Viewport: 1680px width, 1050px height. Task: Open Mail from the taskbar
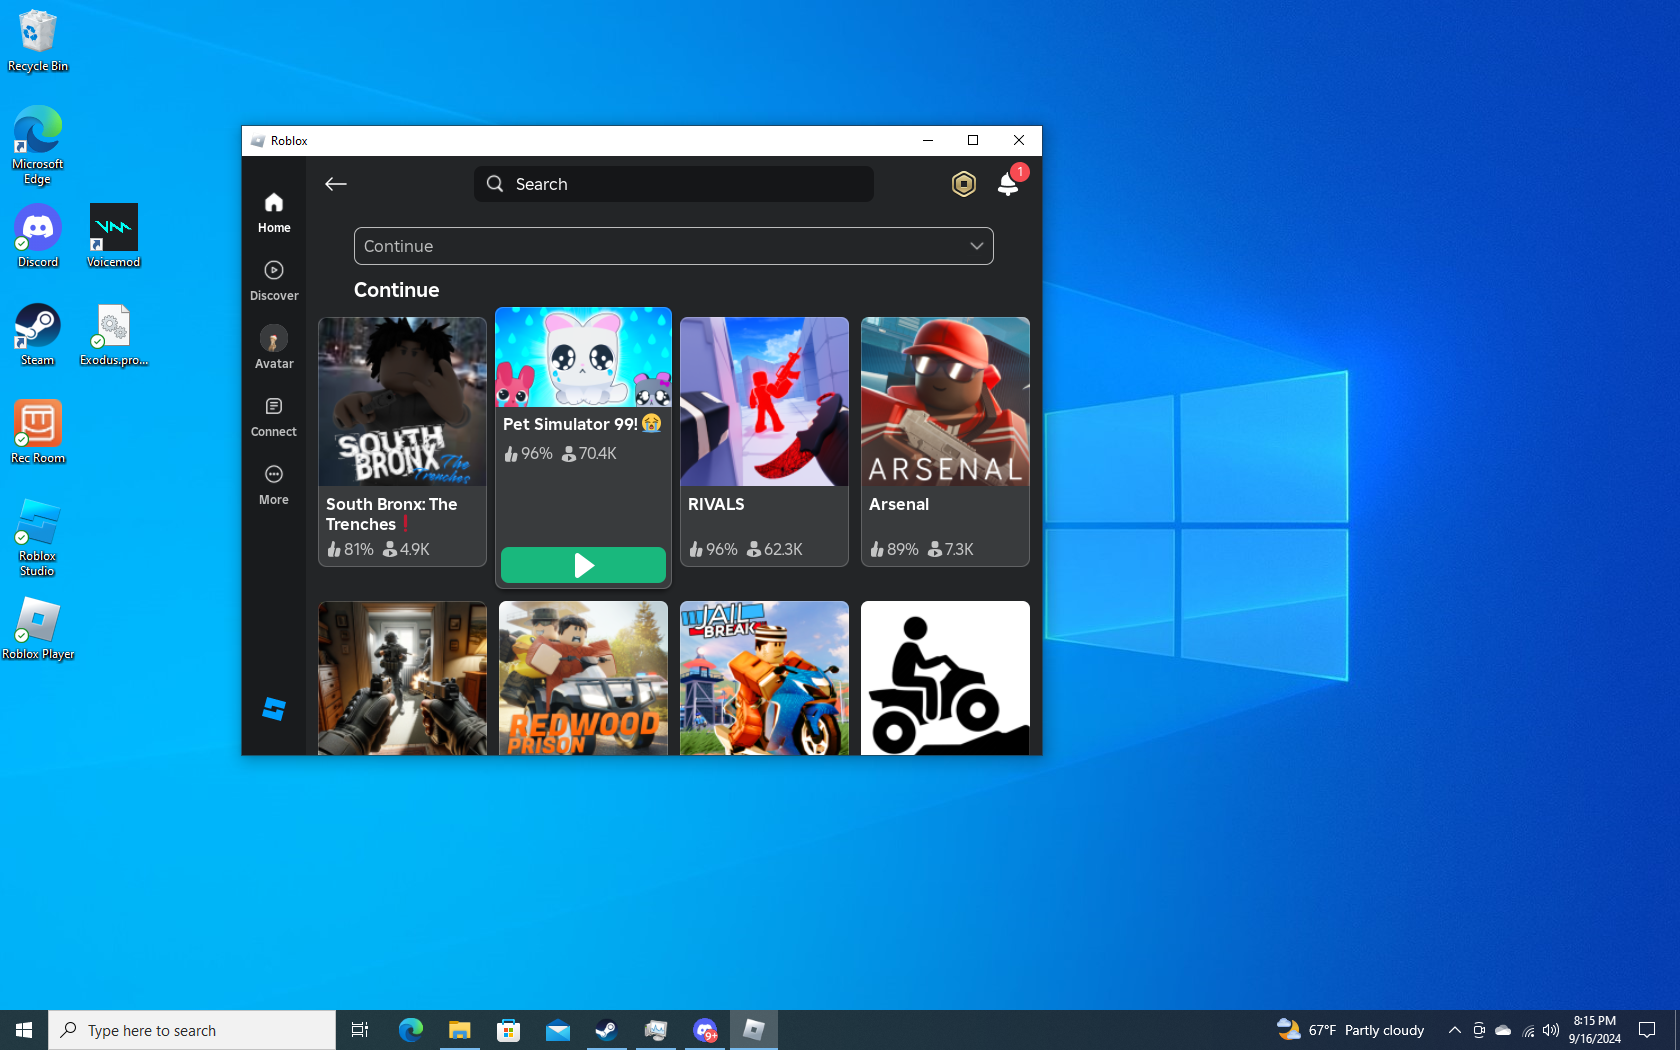[x=557, y=1030]
